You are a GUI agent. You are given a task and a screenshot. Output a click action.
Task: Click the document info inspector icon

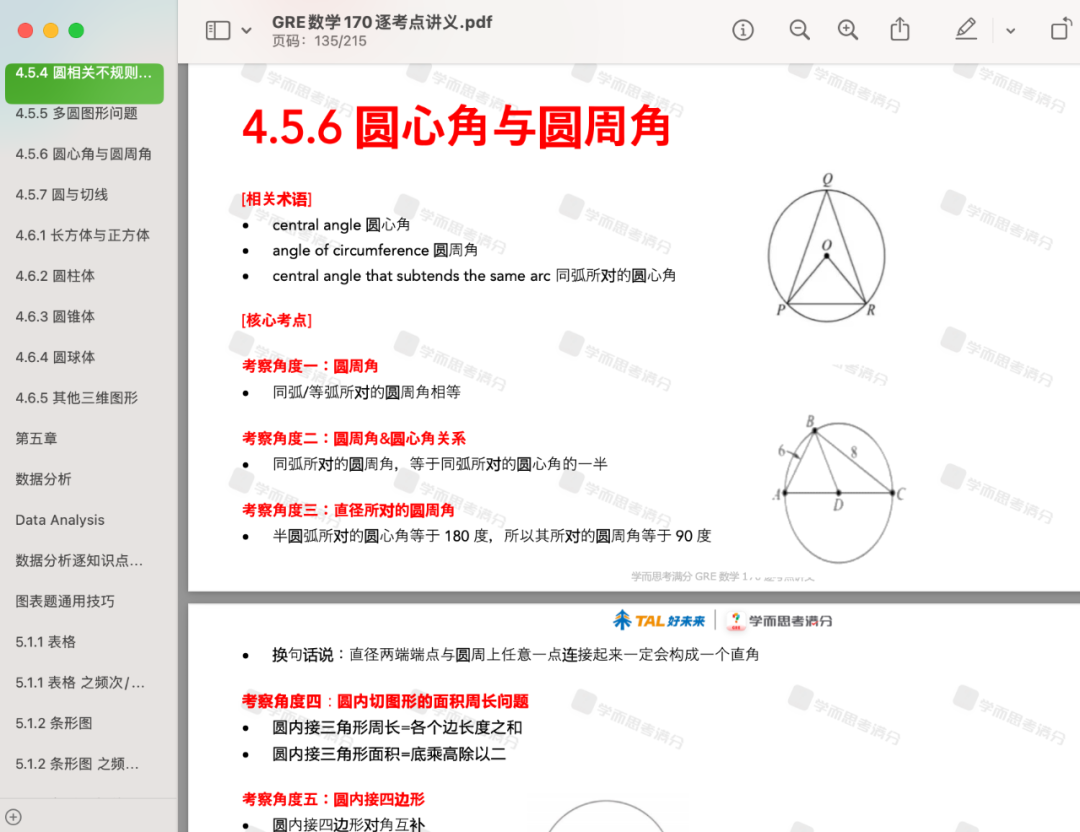point(743,30)
